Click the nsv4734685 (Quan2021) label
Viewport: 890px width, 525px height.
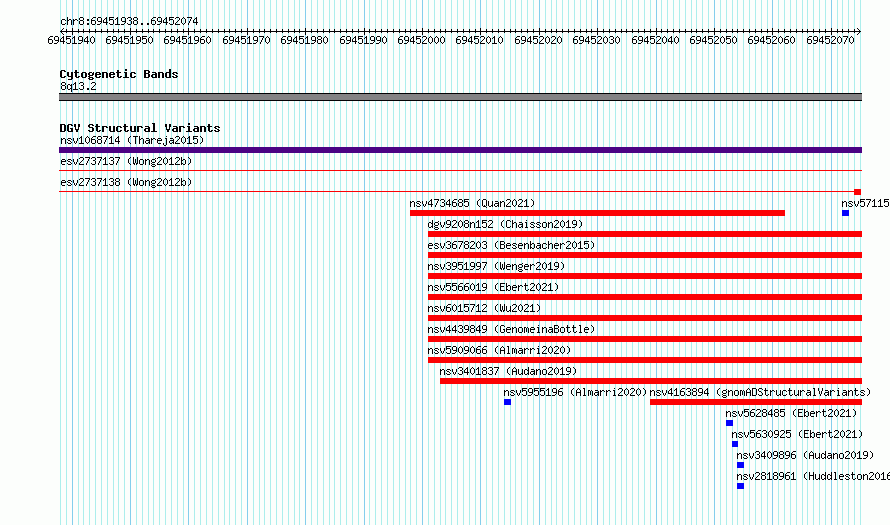coord(472,203)
